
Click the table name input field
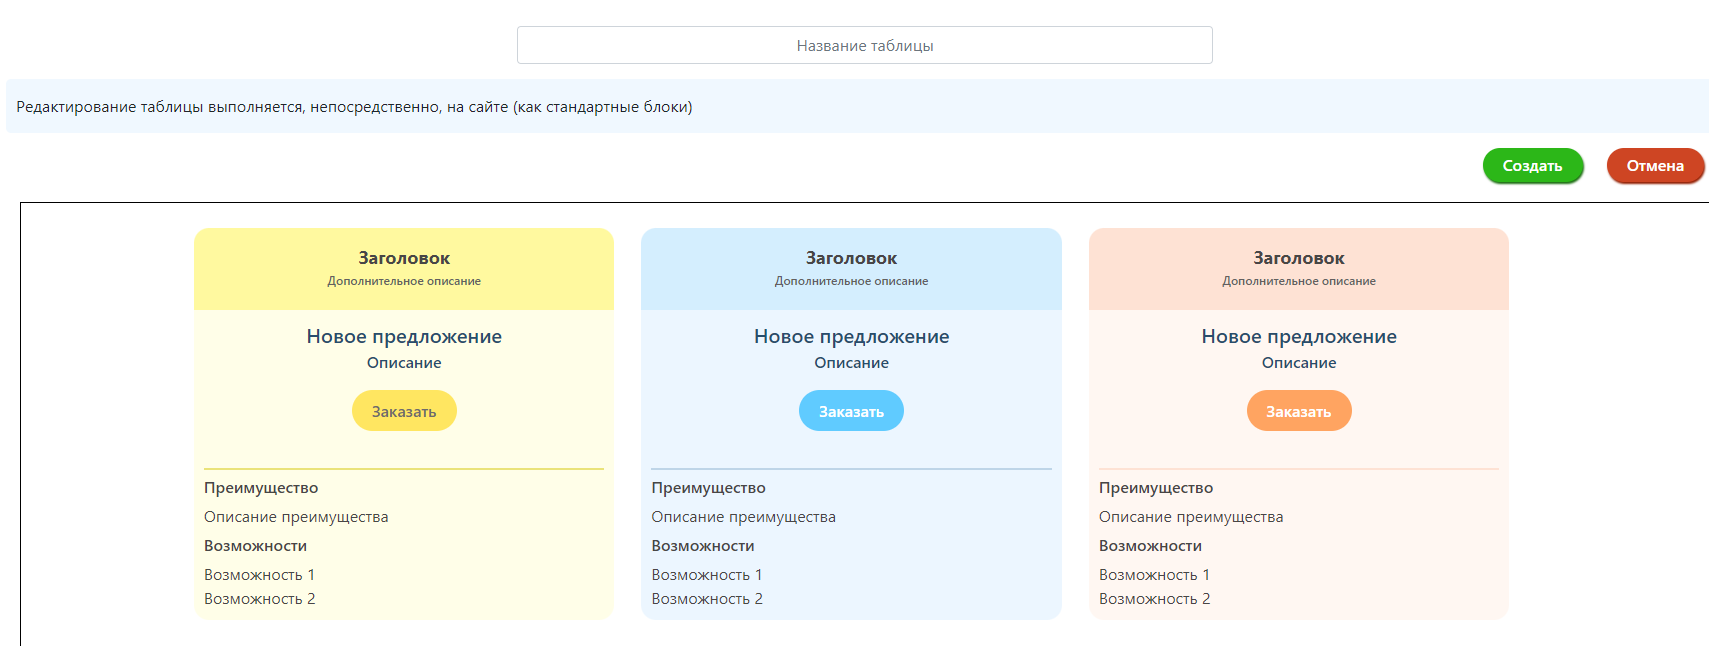[x=864, y=45]
